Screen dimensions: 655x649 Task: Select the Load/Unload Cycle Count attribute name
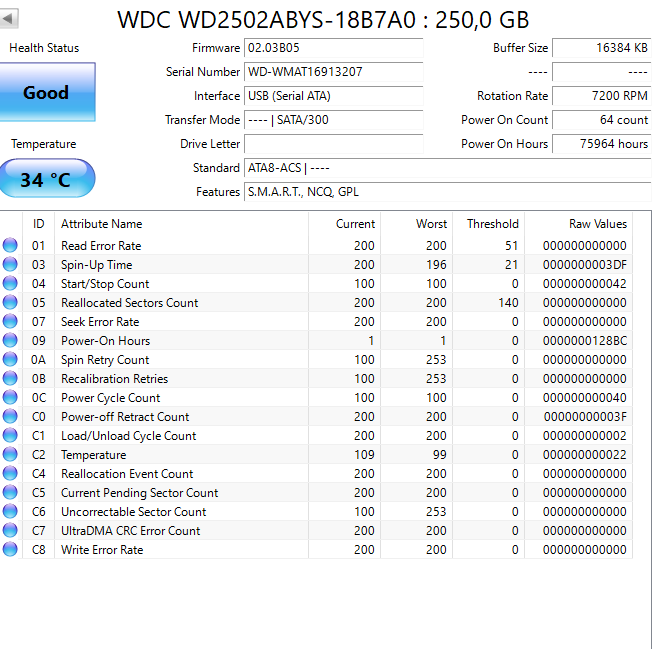click(x=128, y=436)
